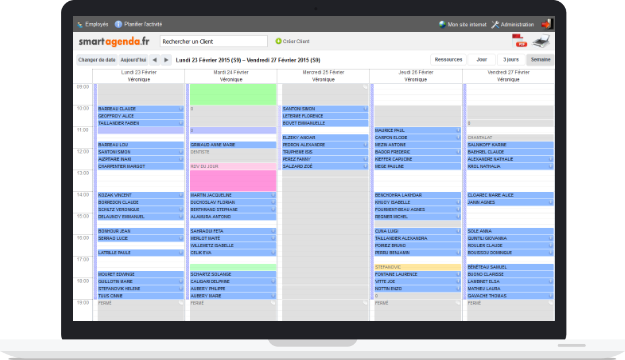Screen dimensions: 625x360
Task: Click info icon on Tuesday's MARTIN JACQUELINE appointment
Action: click(273, 195)
